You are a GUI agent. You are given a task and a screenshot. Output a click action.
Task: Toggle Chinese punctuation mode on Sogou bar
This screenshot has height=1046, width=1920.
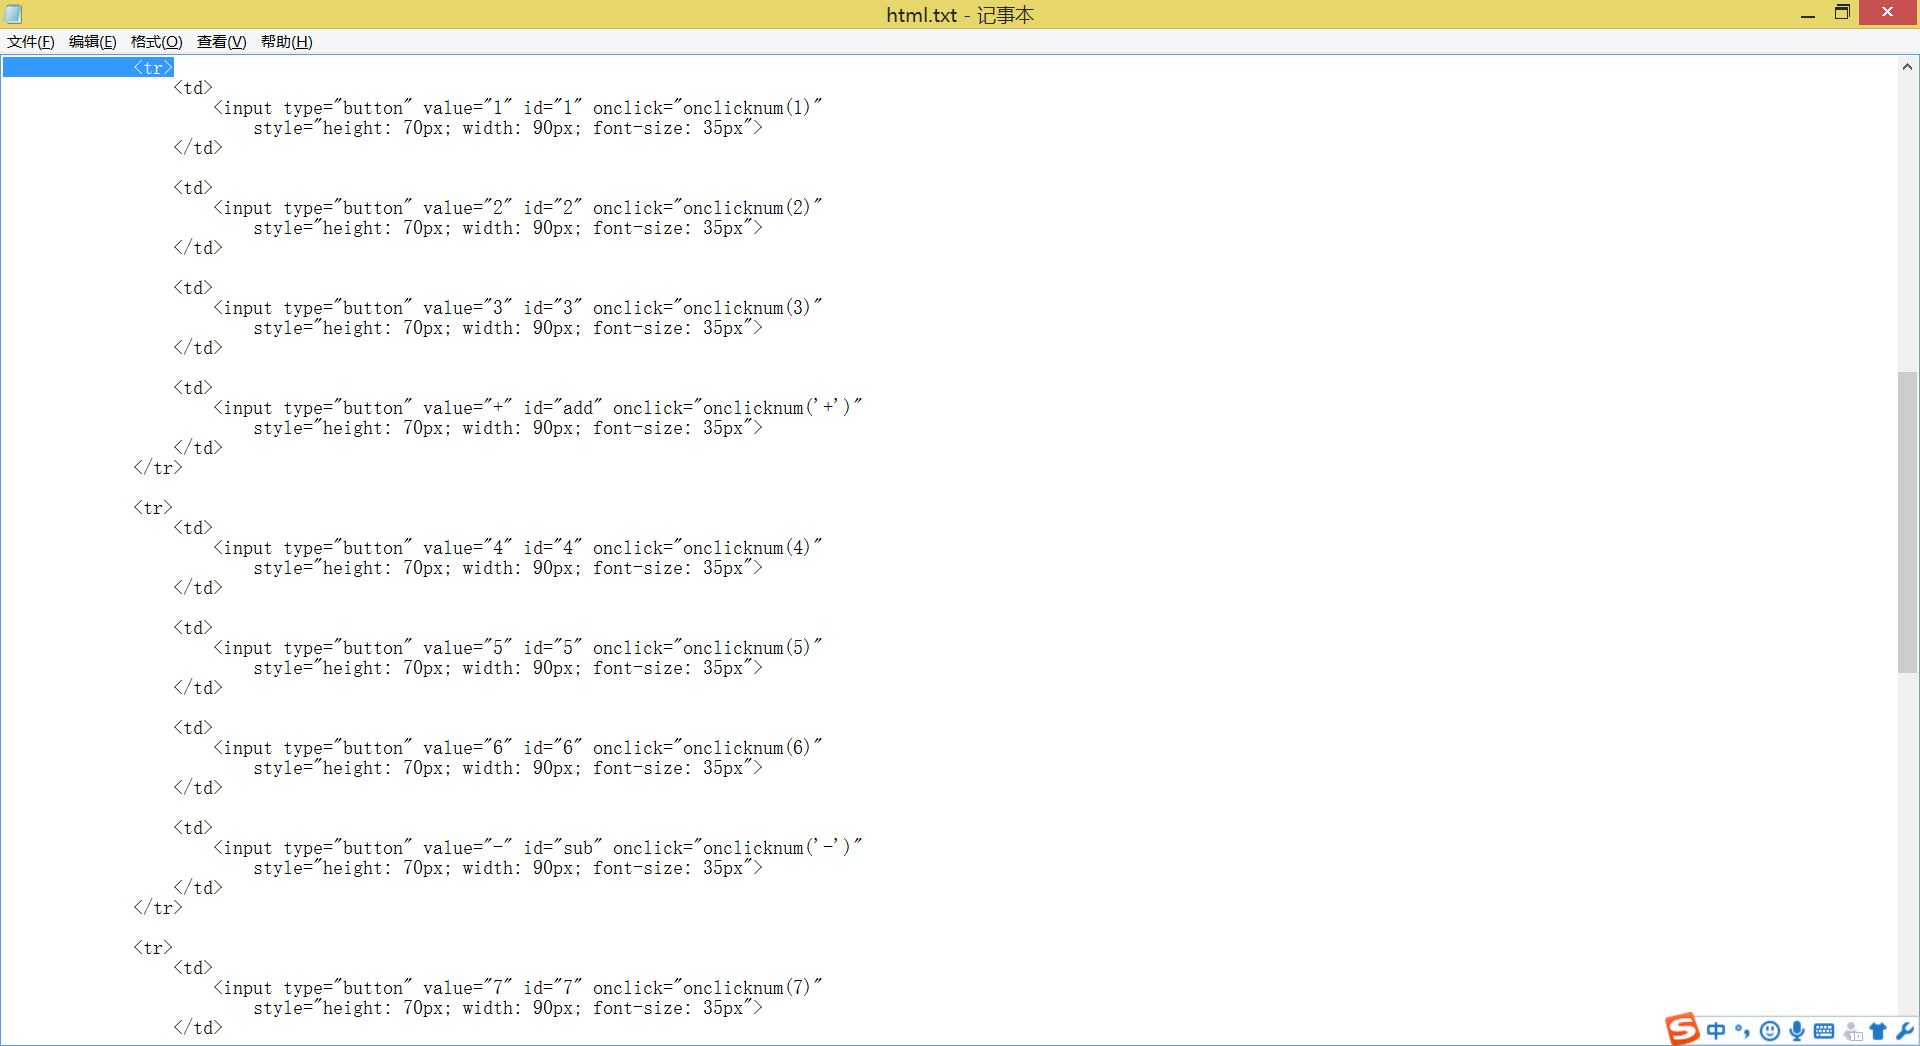pyautogui.click(x=1743, y=1031)
